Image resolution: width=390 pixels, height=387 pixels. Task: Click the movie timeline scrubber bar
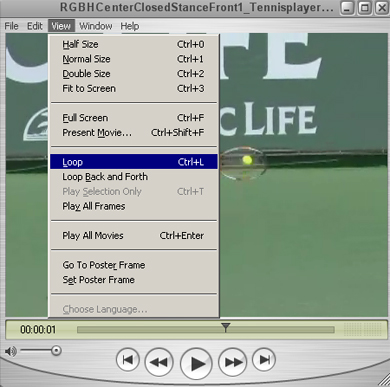pos(205,330)
